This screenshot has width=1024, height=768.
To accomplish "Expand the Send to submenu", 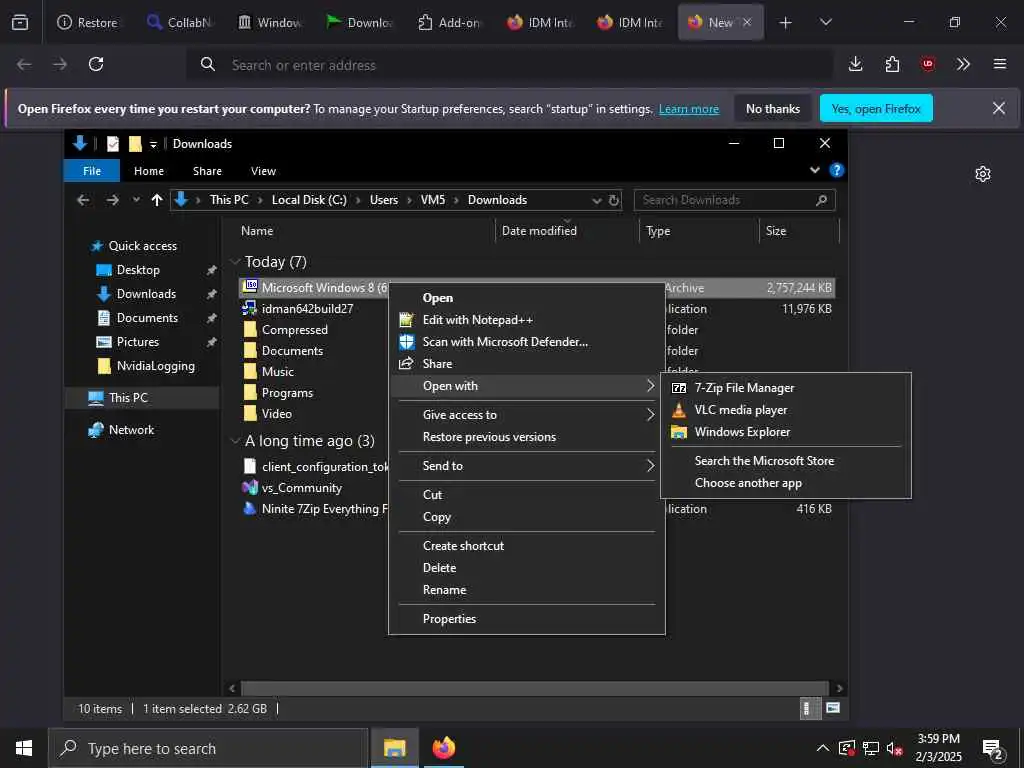I will (x=650, y=466).
